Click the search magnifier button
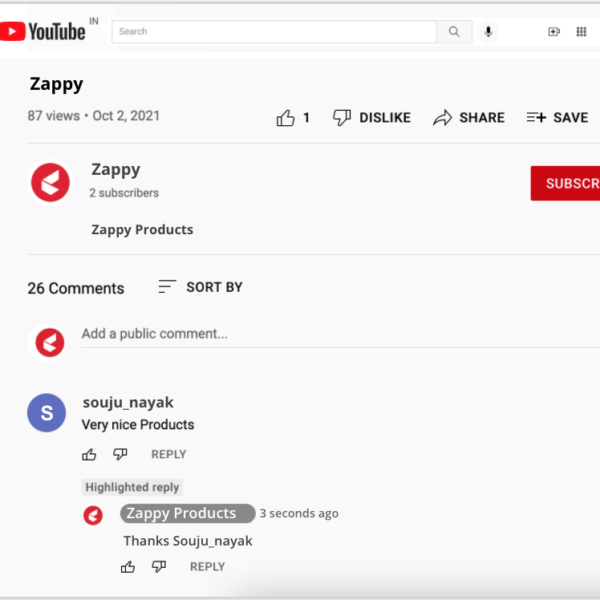600x600 pixels. 454,32
